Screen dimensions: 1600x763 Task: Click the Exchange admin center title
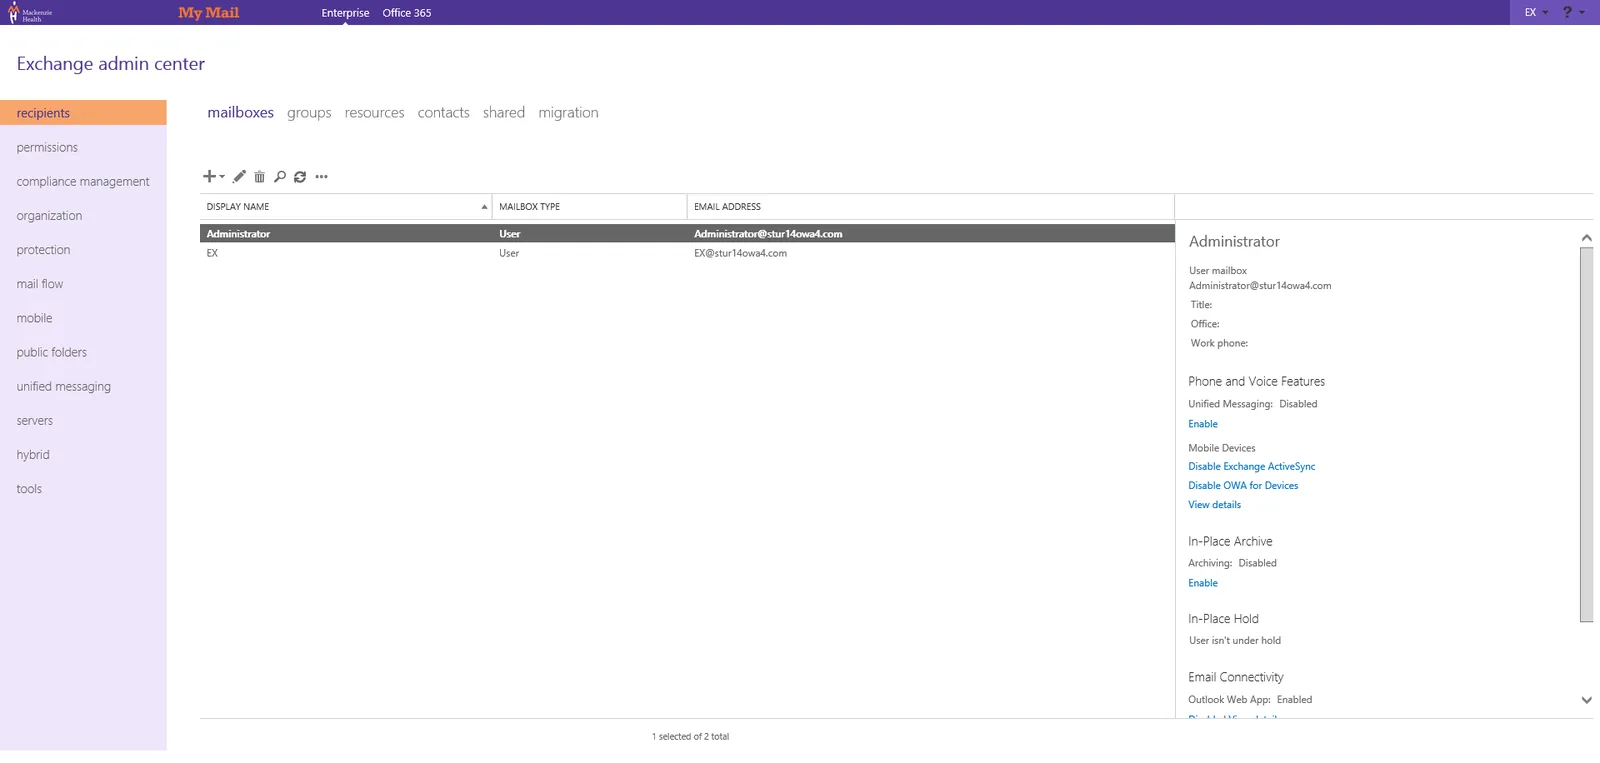[110, 64]
